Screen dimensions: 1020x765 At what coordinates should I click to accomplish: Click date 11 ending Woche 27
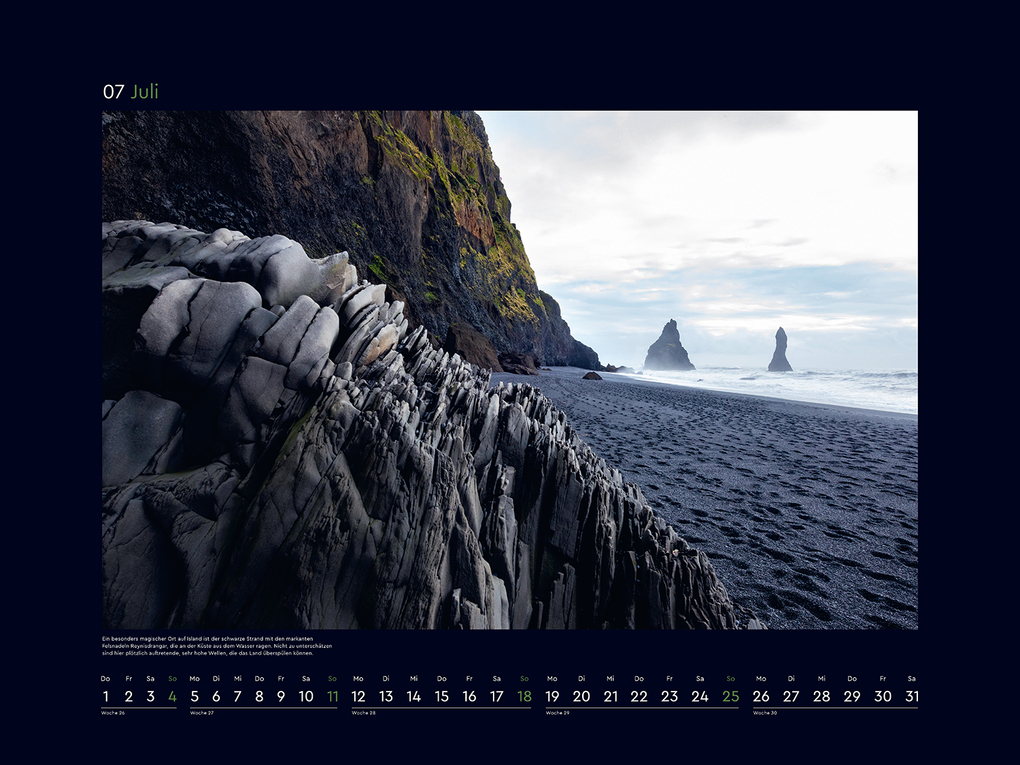tap(332, 696)
